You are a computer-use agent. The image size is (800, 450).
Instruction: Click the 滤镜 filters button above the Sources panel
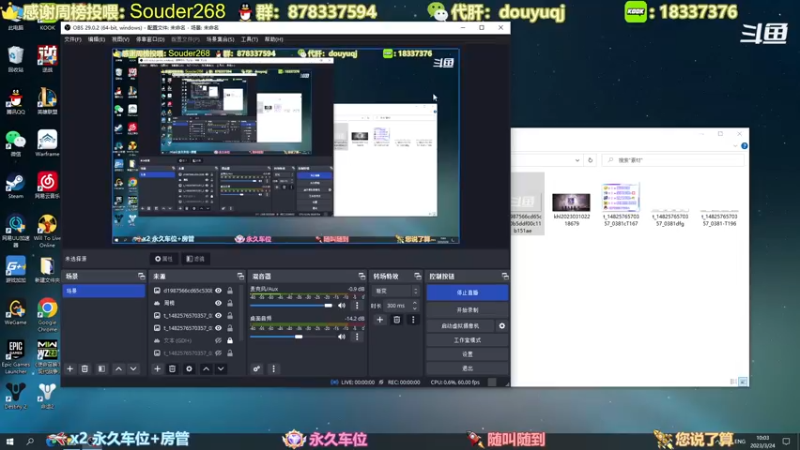point(195,259)
